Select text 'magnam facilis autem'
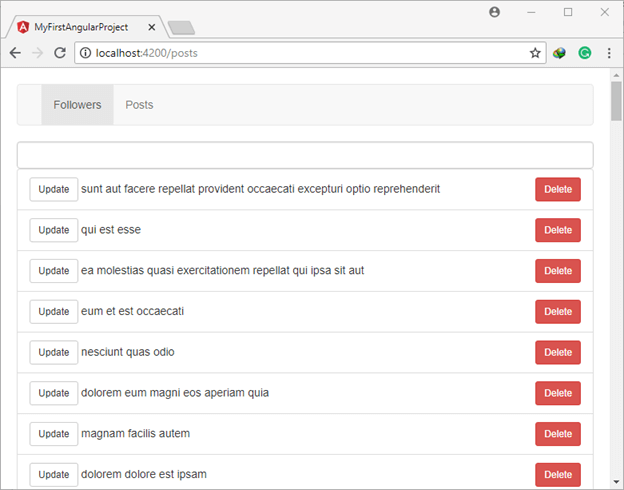The width and height of the screenshot is (624, 490). click(136, 433)
